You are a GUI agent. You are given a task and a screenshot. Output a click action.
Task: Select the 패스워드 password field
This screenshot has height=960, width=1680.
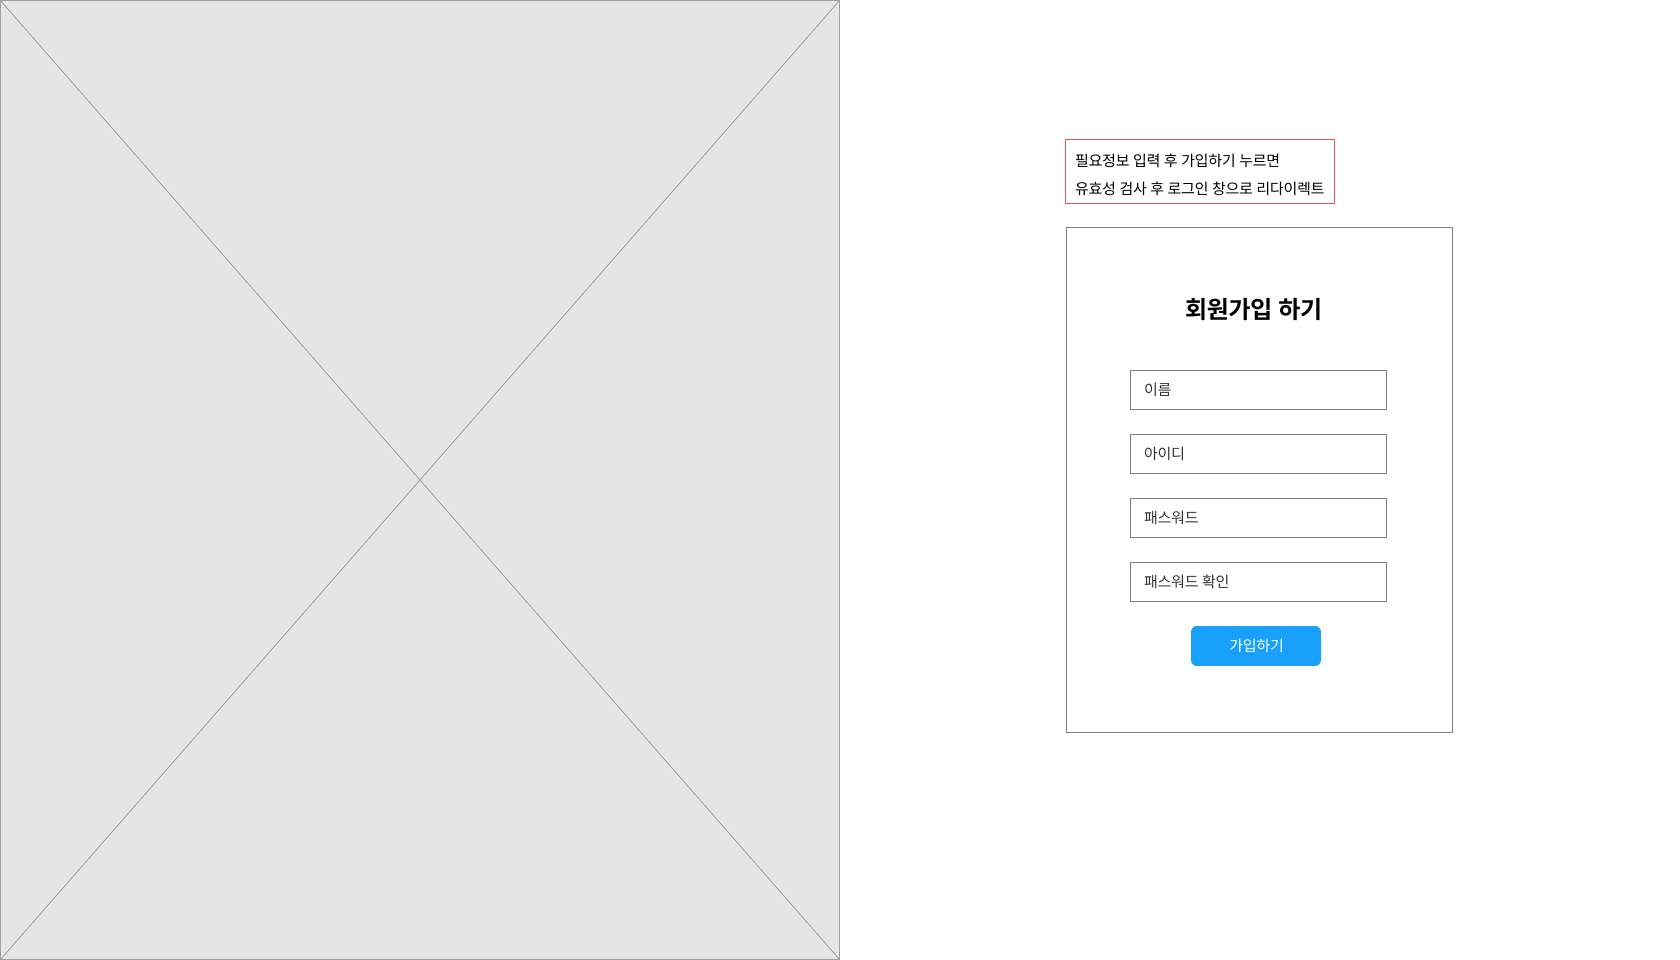(1258, 518)
